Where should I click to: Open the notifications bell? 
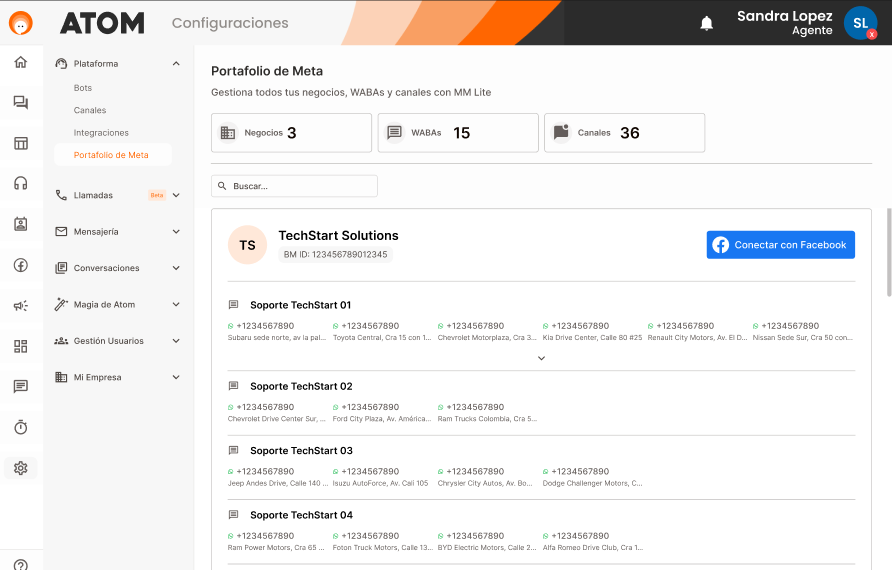[707, 23]
